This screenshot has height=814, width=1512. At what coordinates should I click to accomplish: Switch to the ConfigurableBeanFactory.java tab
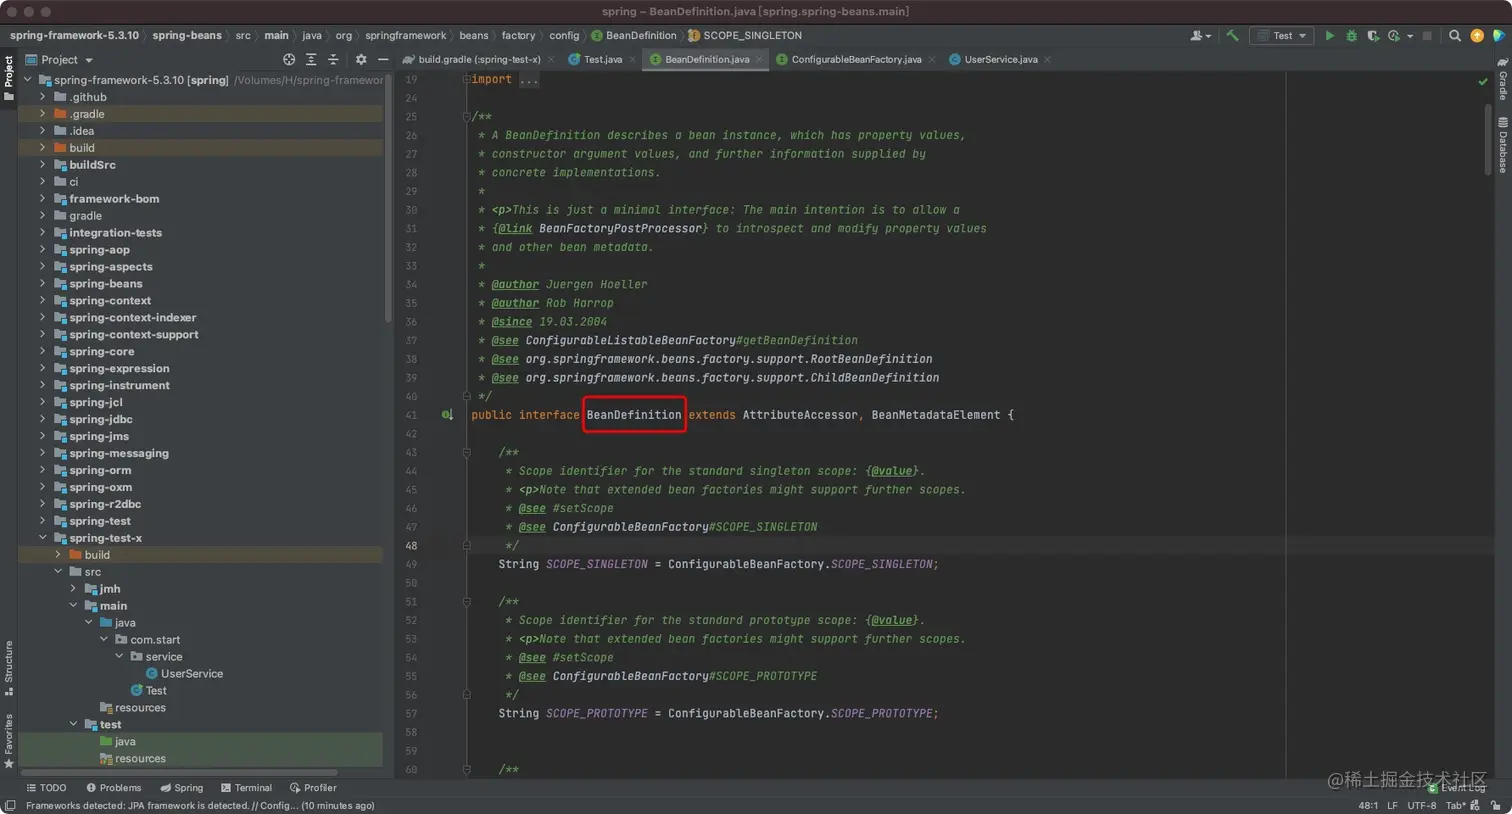point(855,60)
